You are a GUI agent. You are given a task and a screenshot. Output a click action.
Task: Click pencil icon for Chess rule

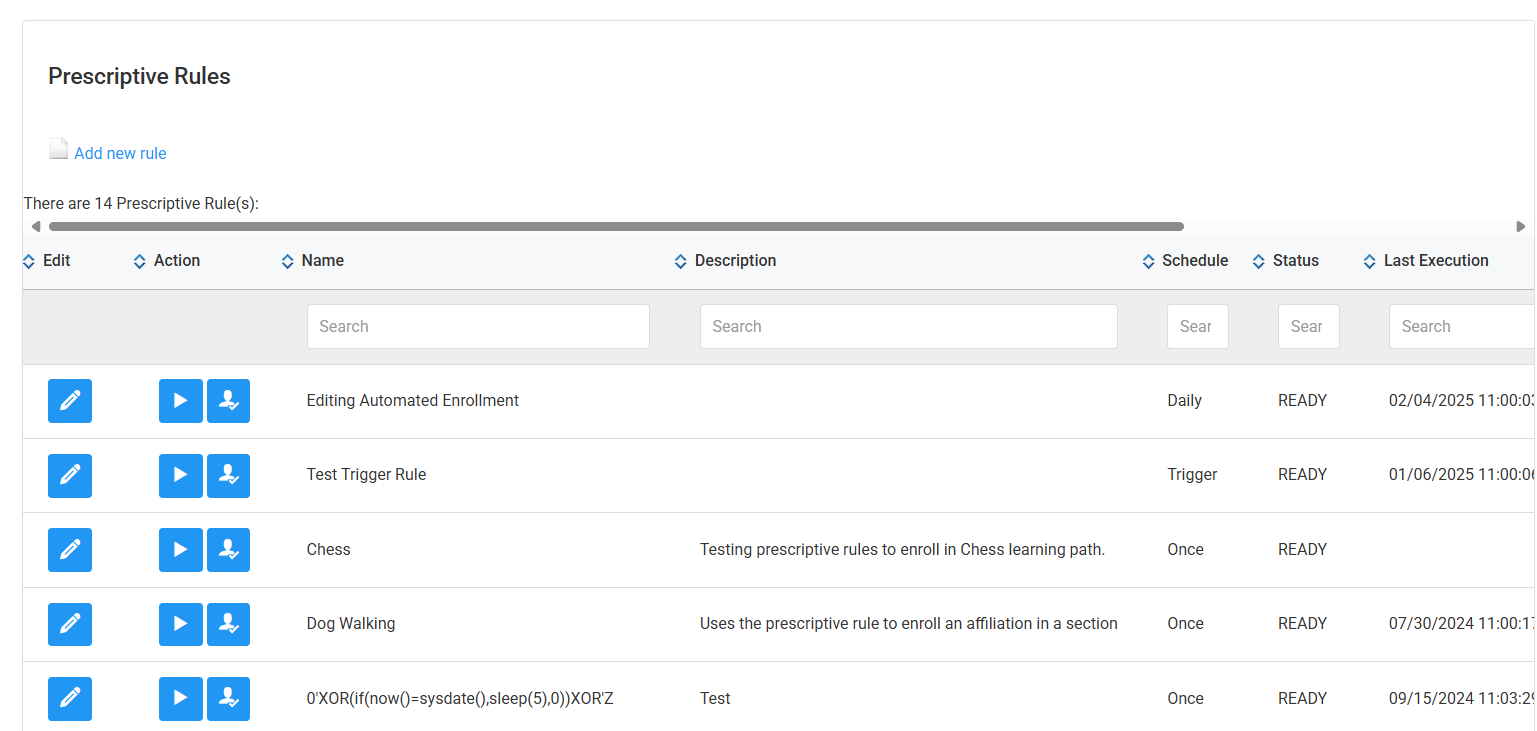coord(70,550)
